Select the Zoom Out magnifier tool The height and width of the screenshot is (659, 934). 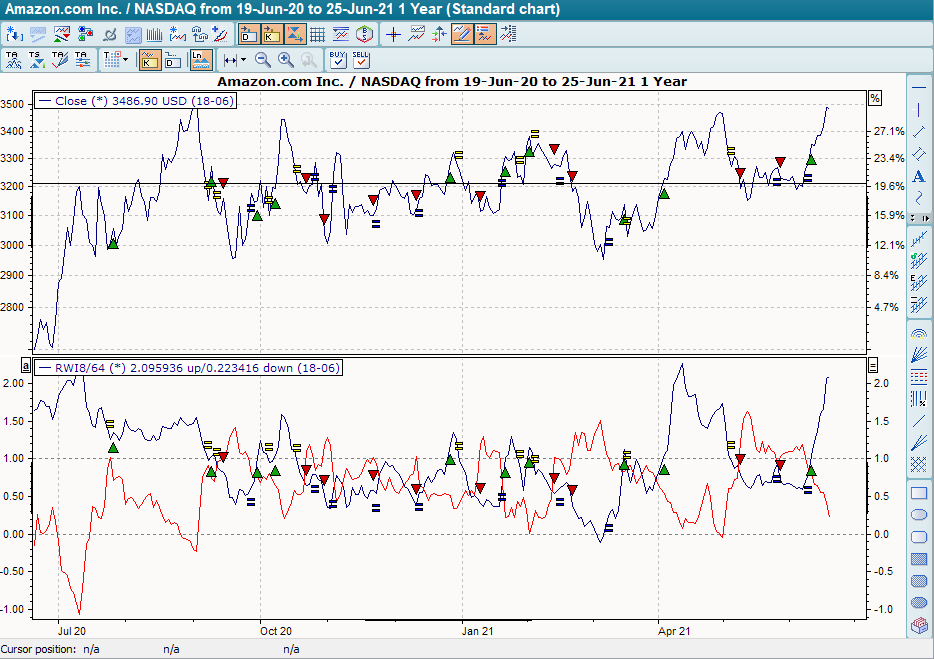point(262,60)
